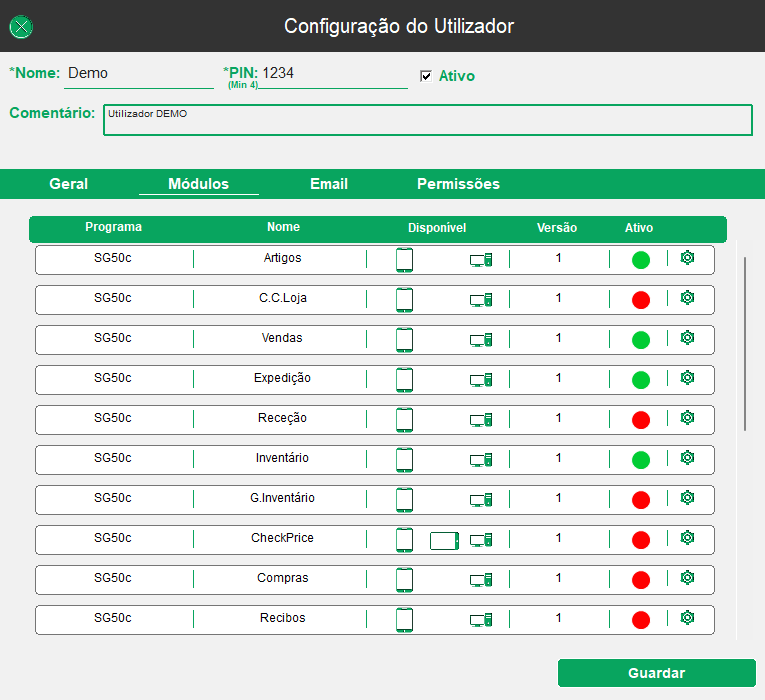Click the Programa column header
The height and width of the screenshot is (700, 765).
click(x=114, y=227)
